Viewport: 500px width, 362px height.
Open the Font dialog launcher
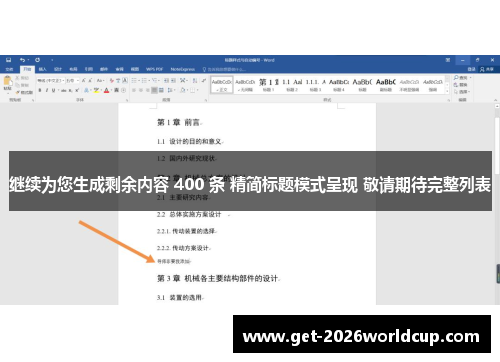[127, 100]
